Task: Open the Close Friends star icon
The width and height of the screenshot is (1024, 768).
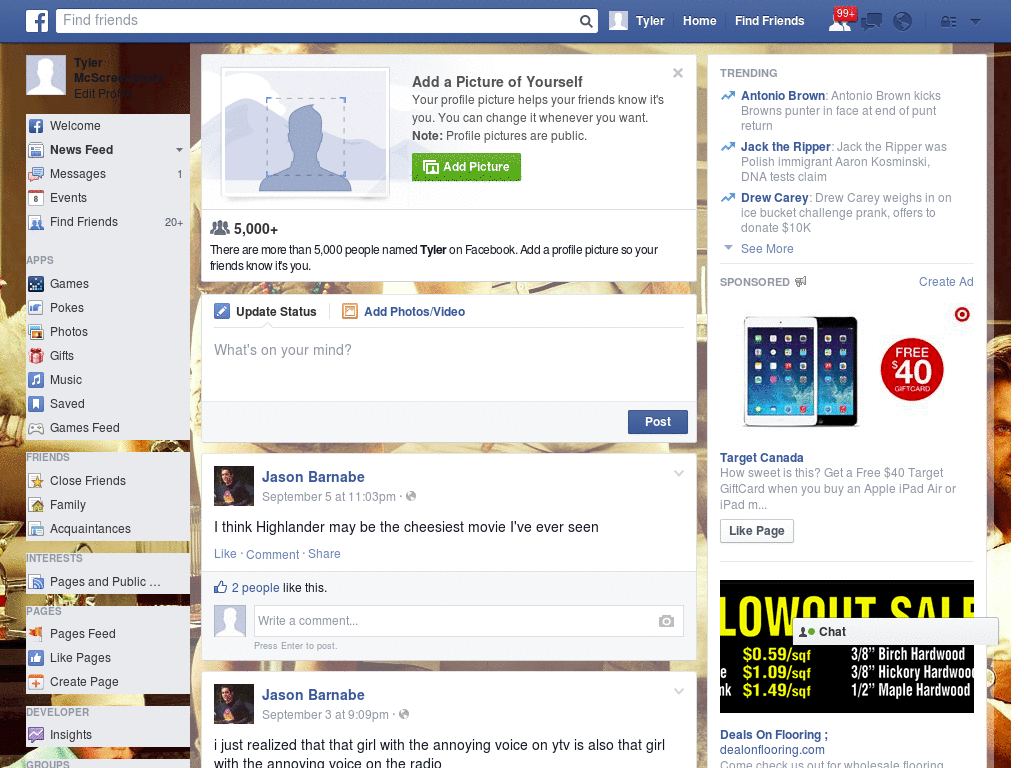Action: [36, 481]
